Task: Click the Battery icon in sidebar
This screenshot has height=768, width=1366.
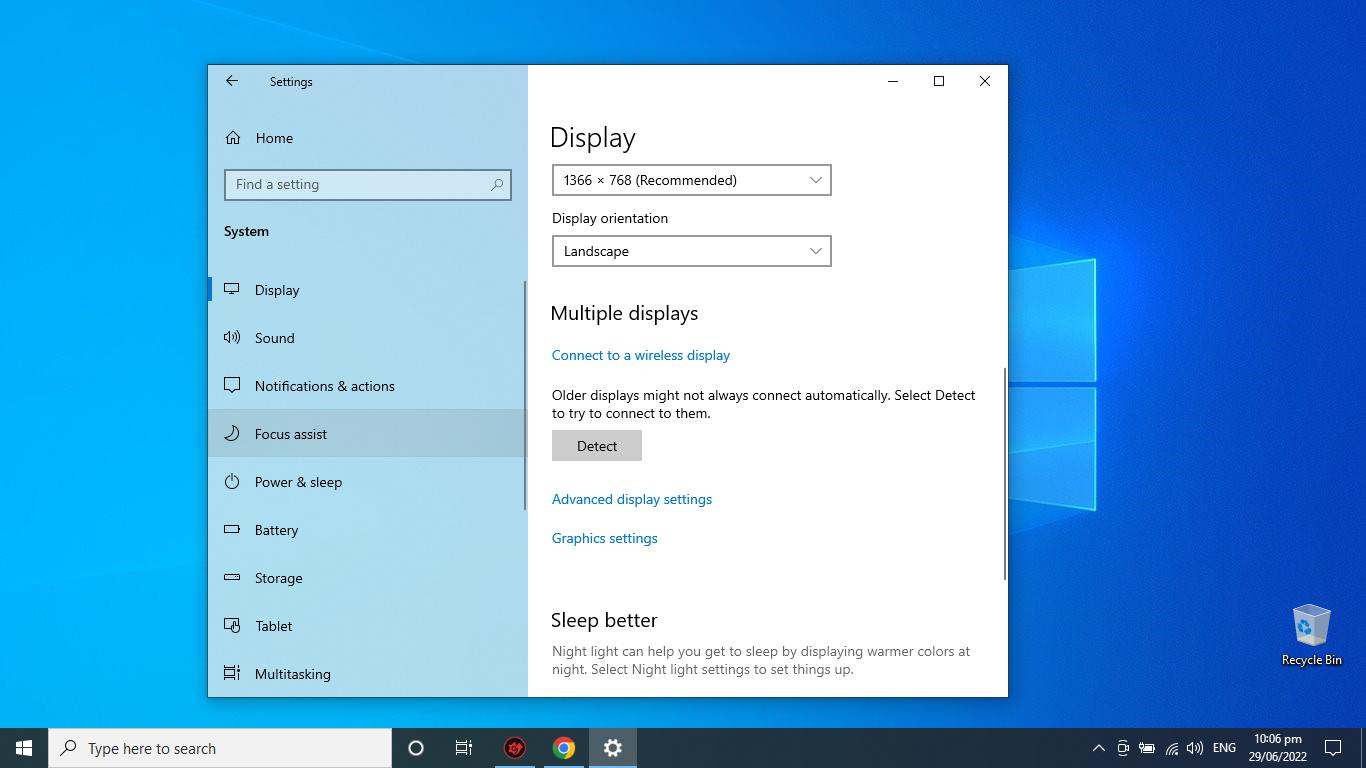Action: 232,530
